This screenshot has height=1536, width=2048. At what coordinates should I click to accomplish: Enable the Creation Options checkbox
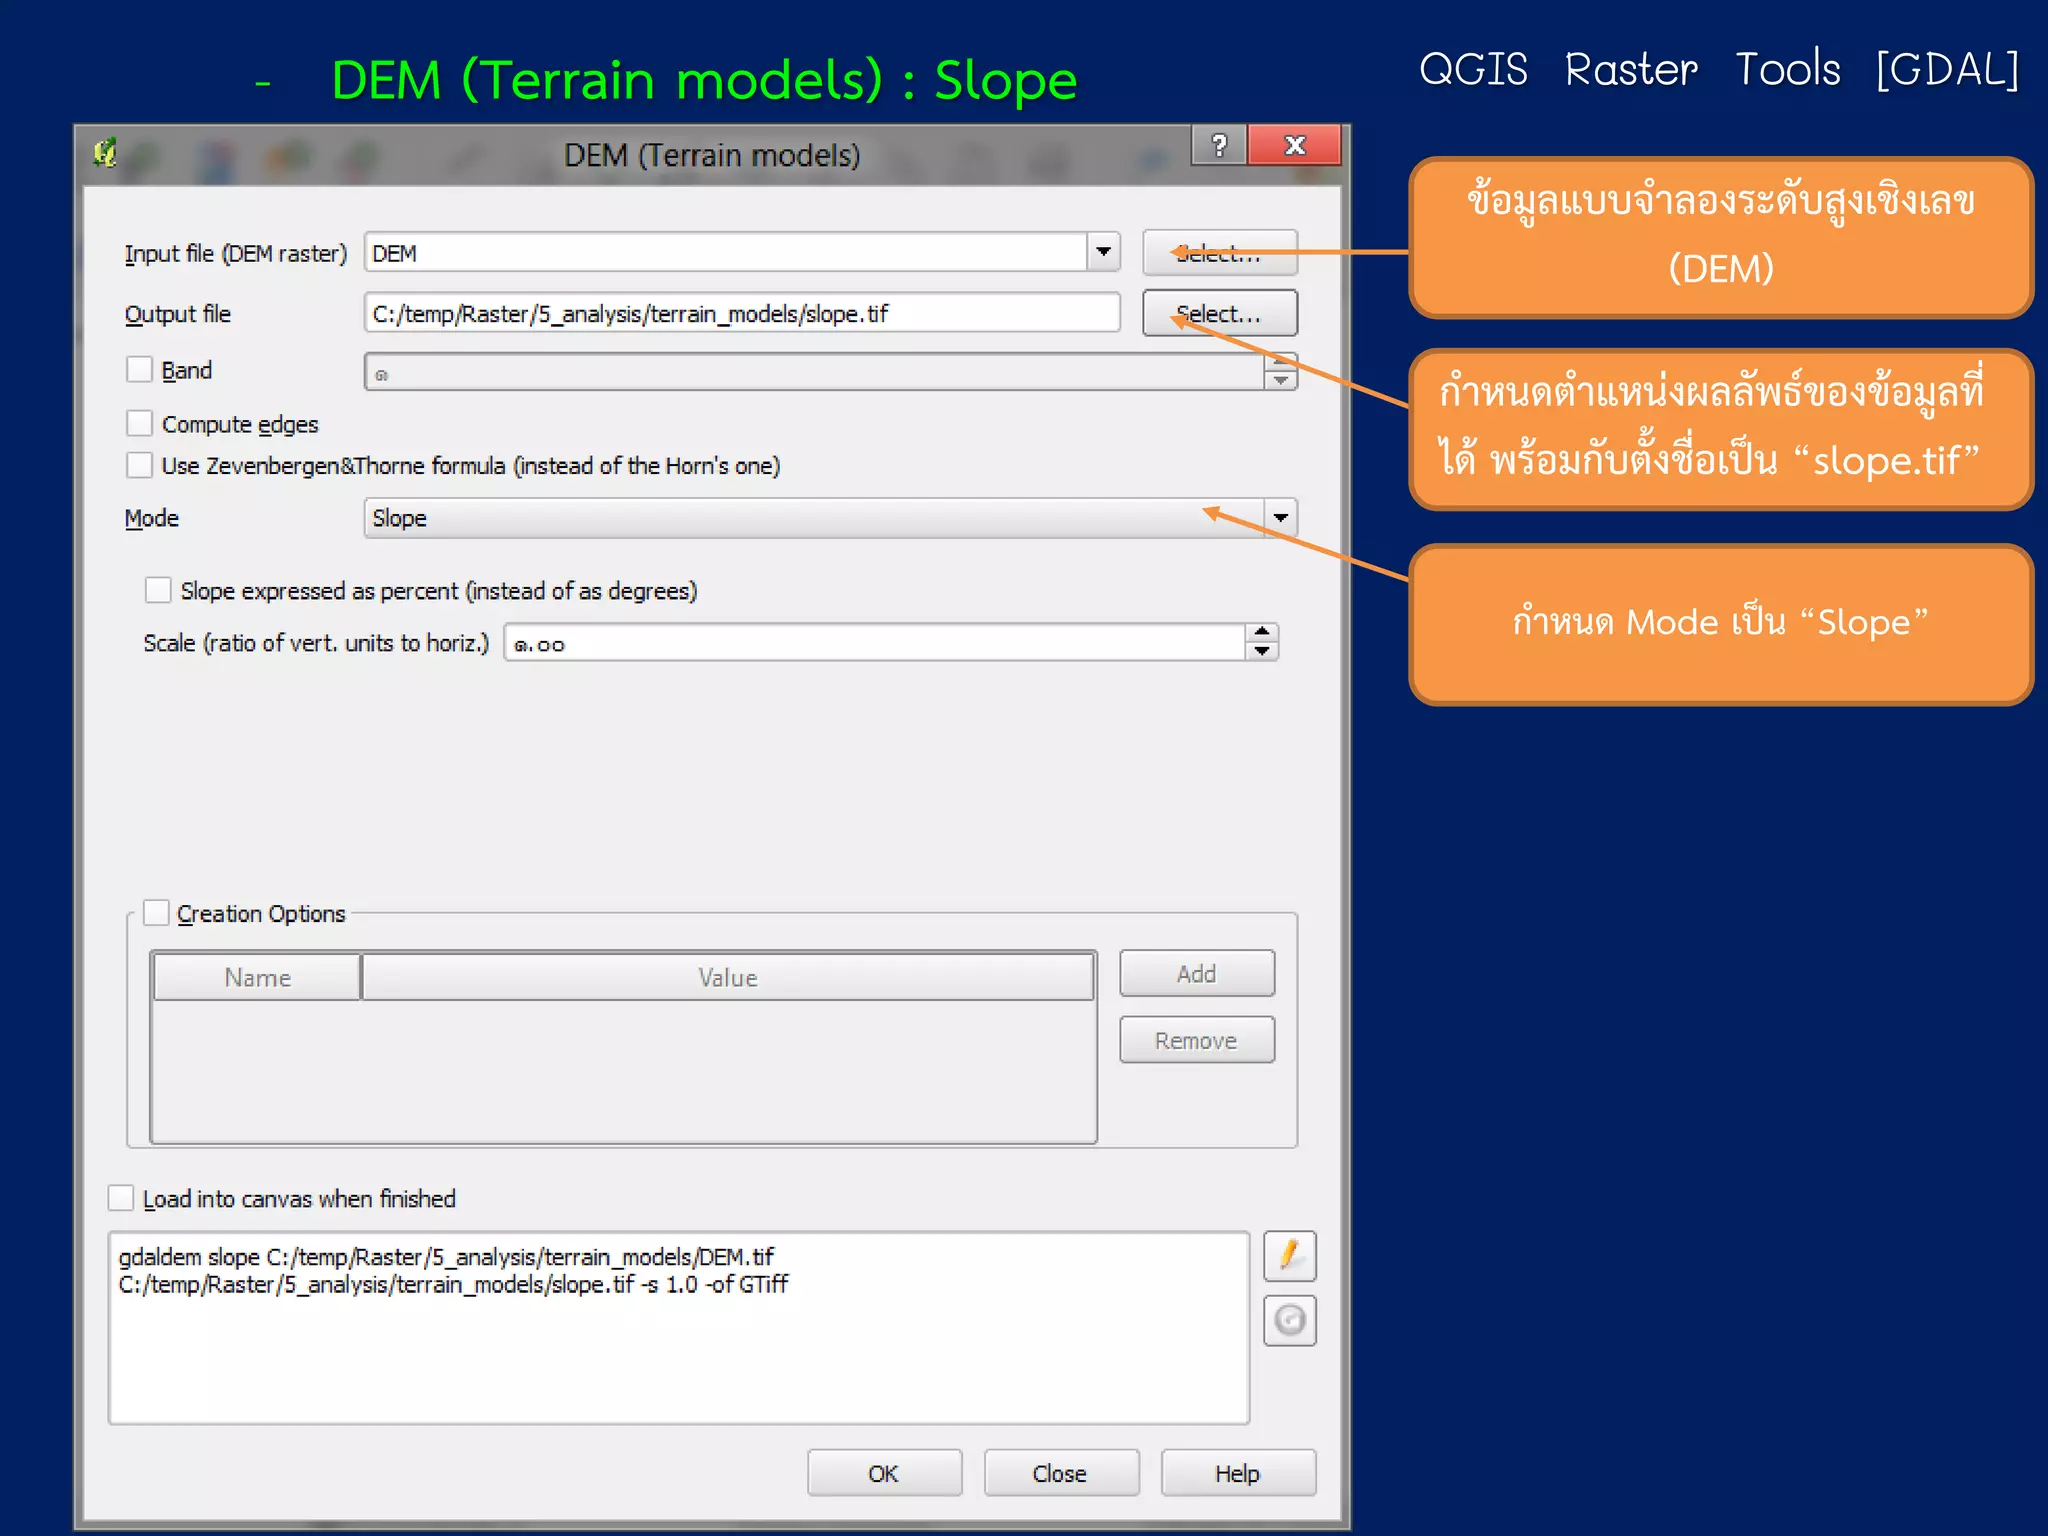coord(156,913)
